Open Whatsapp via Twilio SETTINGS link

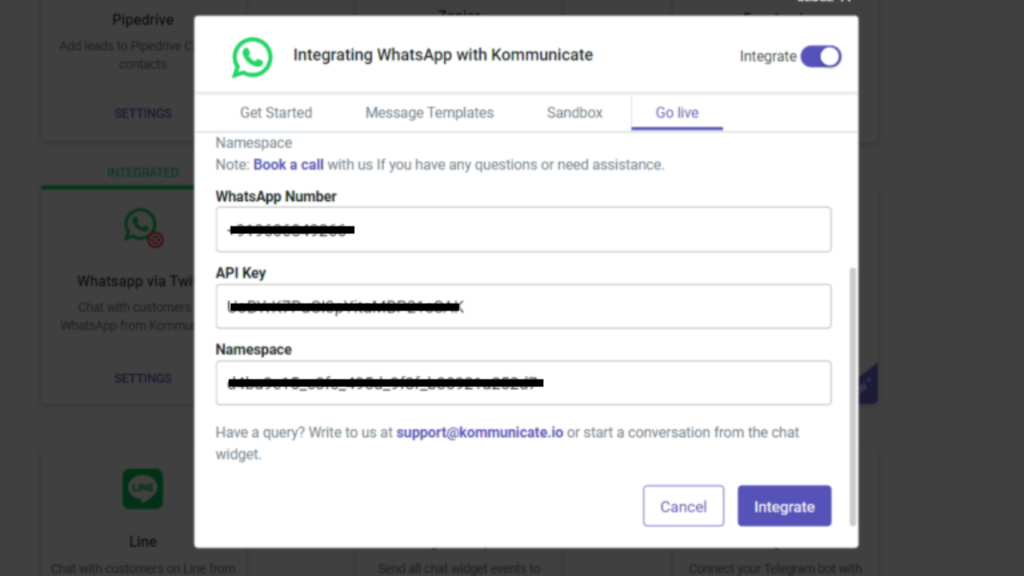coord(143,379)
